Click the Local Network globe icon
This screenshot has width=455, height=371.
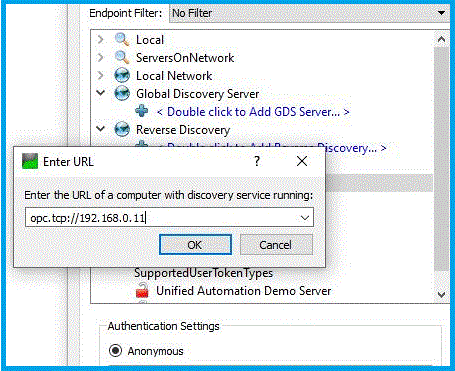122,76
